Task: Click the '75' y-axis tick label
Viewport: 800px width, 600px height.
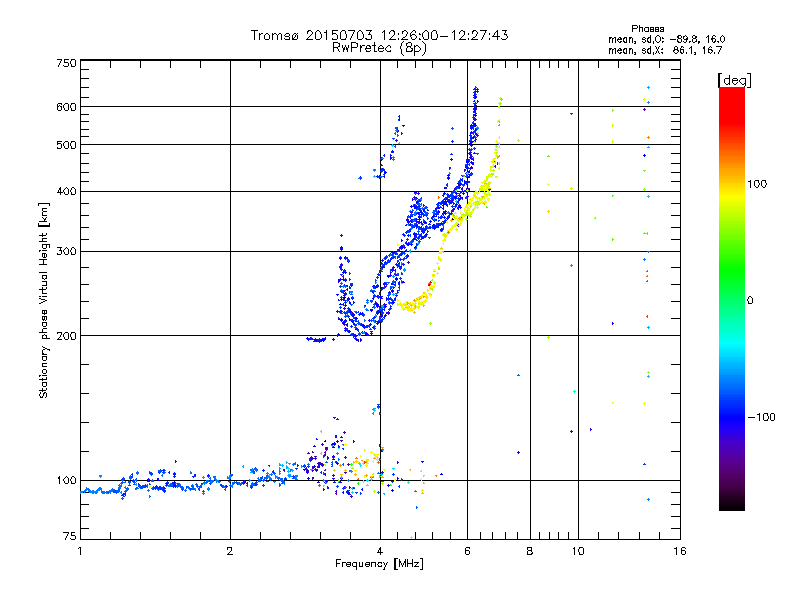Action: 70,536
